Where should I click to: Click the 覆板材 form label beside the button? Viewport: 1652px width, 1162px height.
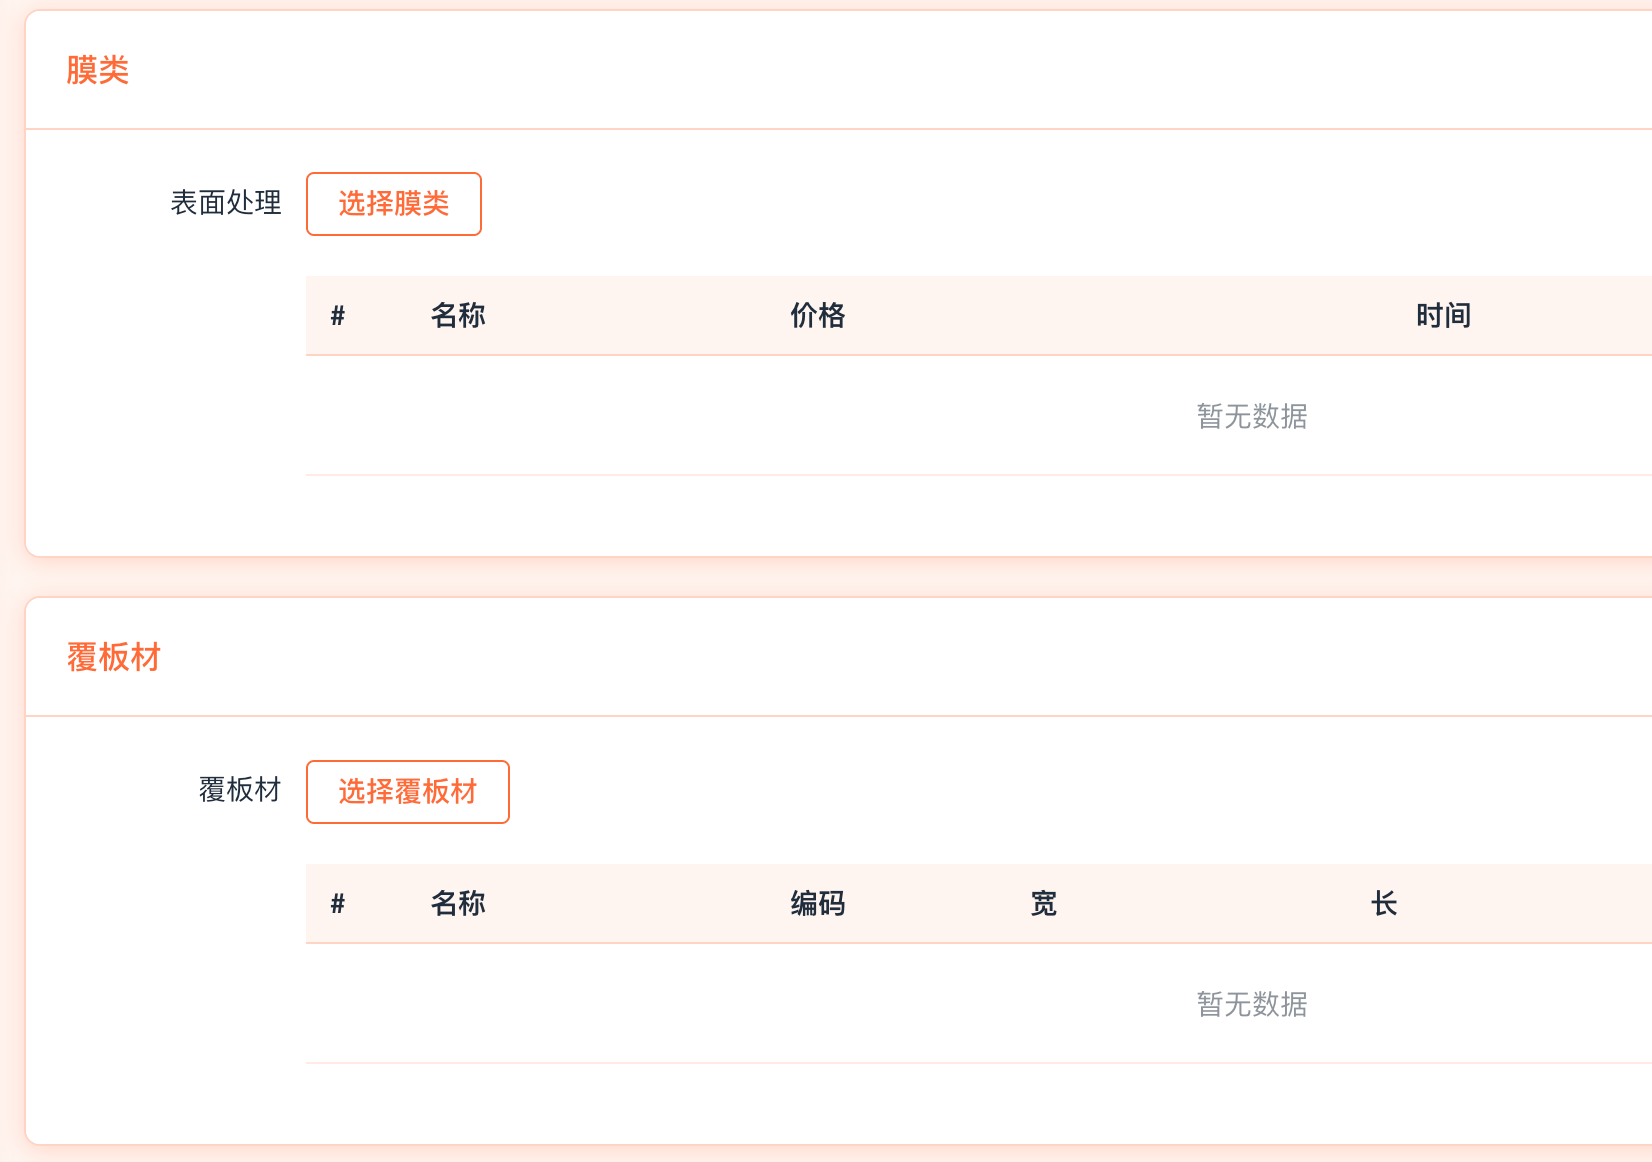point(240,790)
